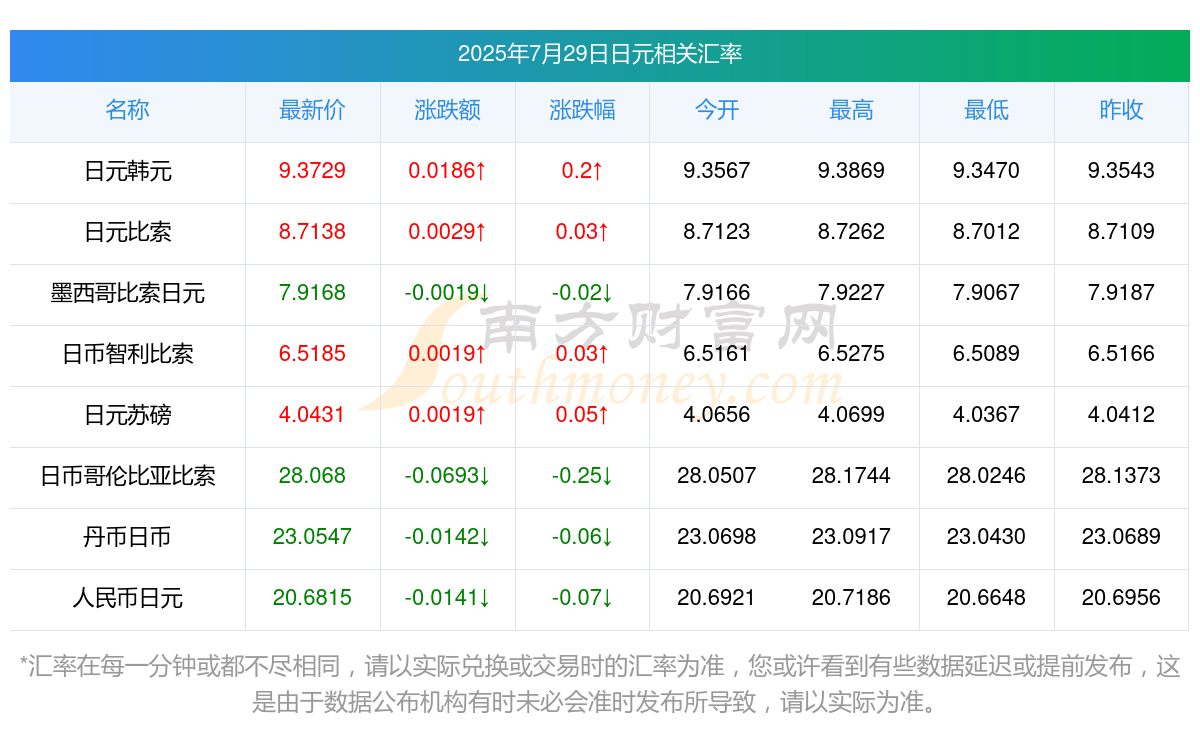Select latest price 9.3729
This screenshot has width=1200, height=733.
point(313,171)
